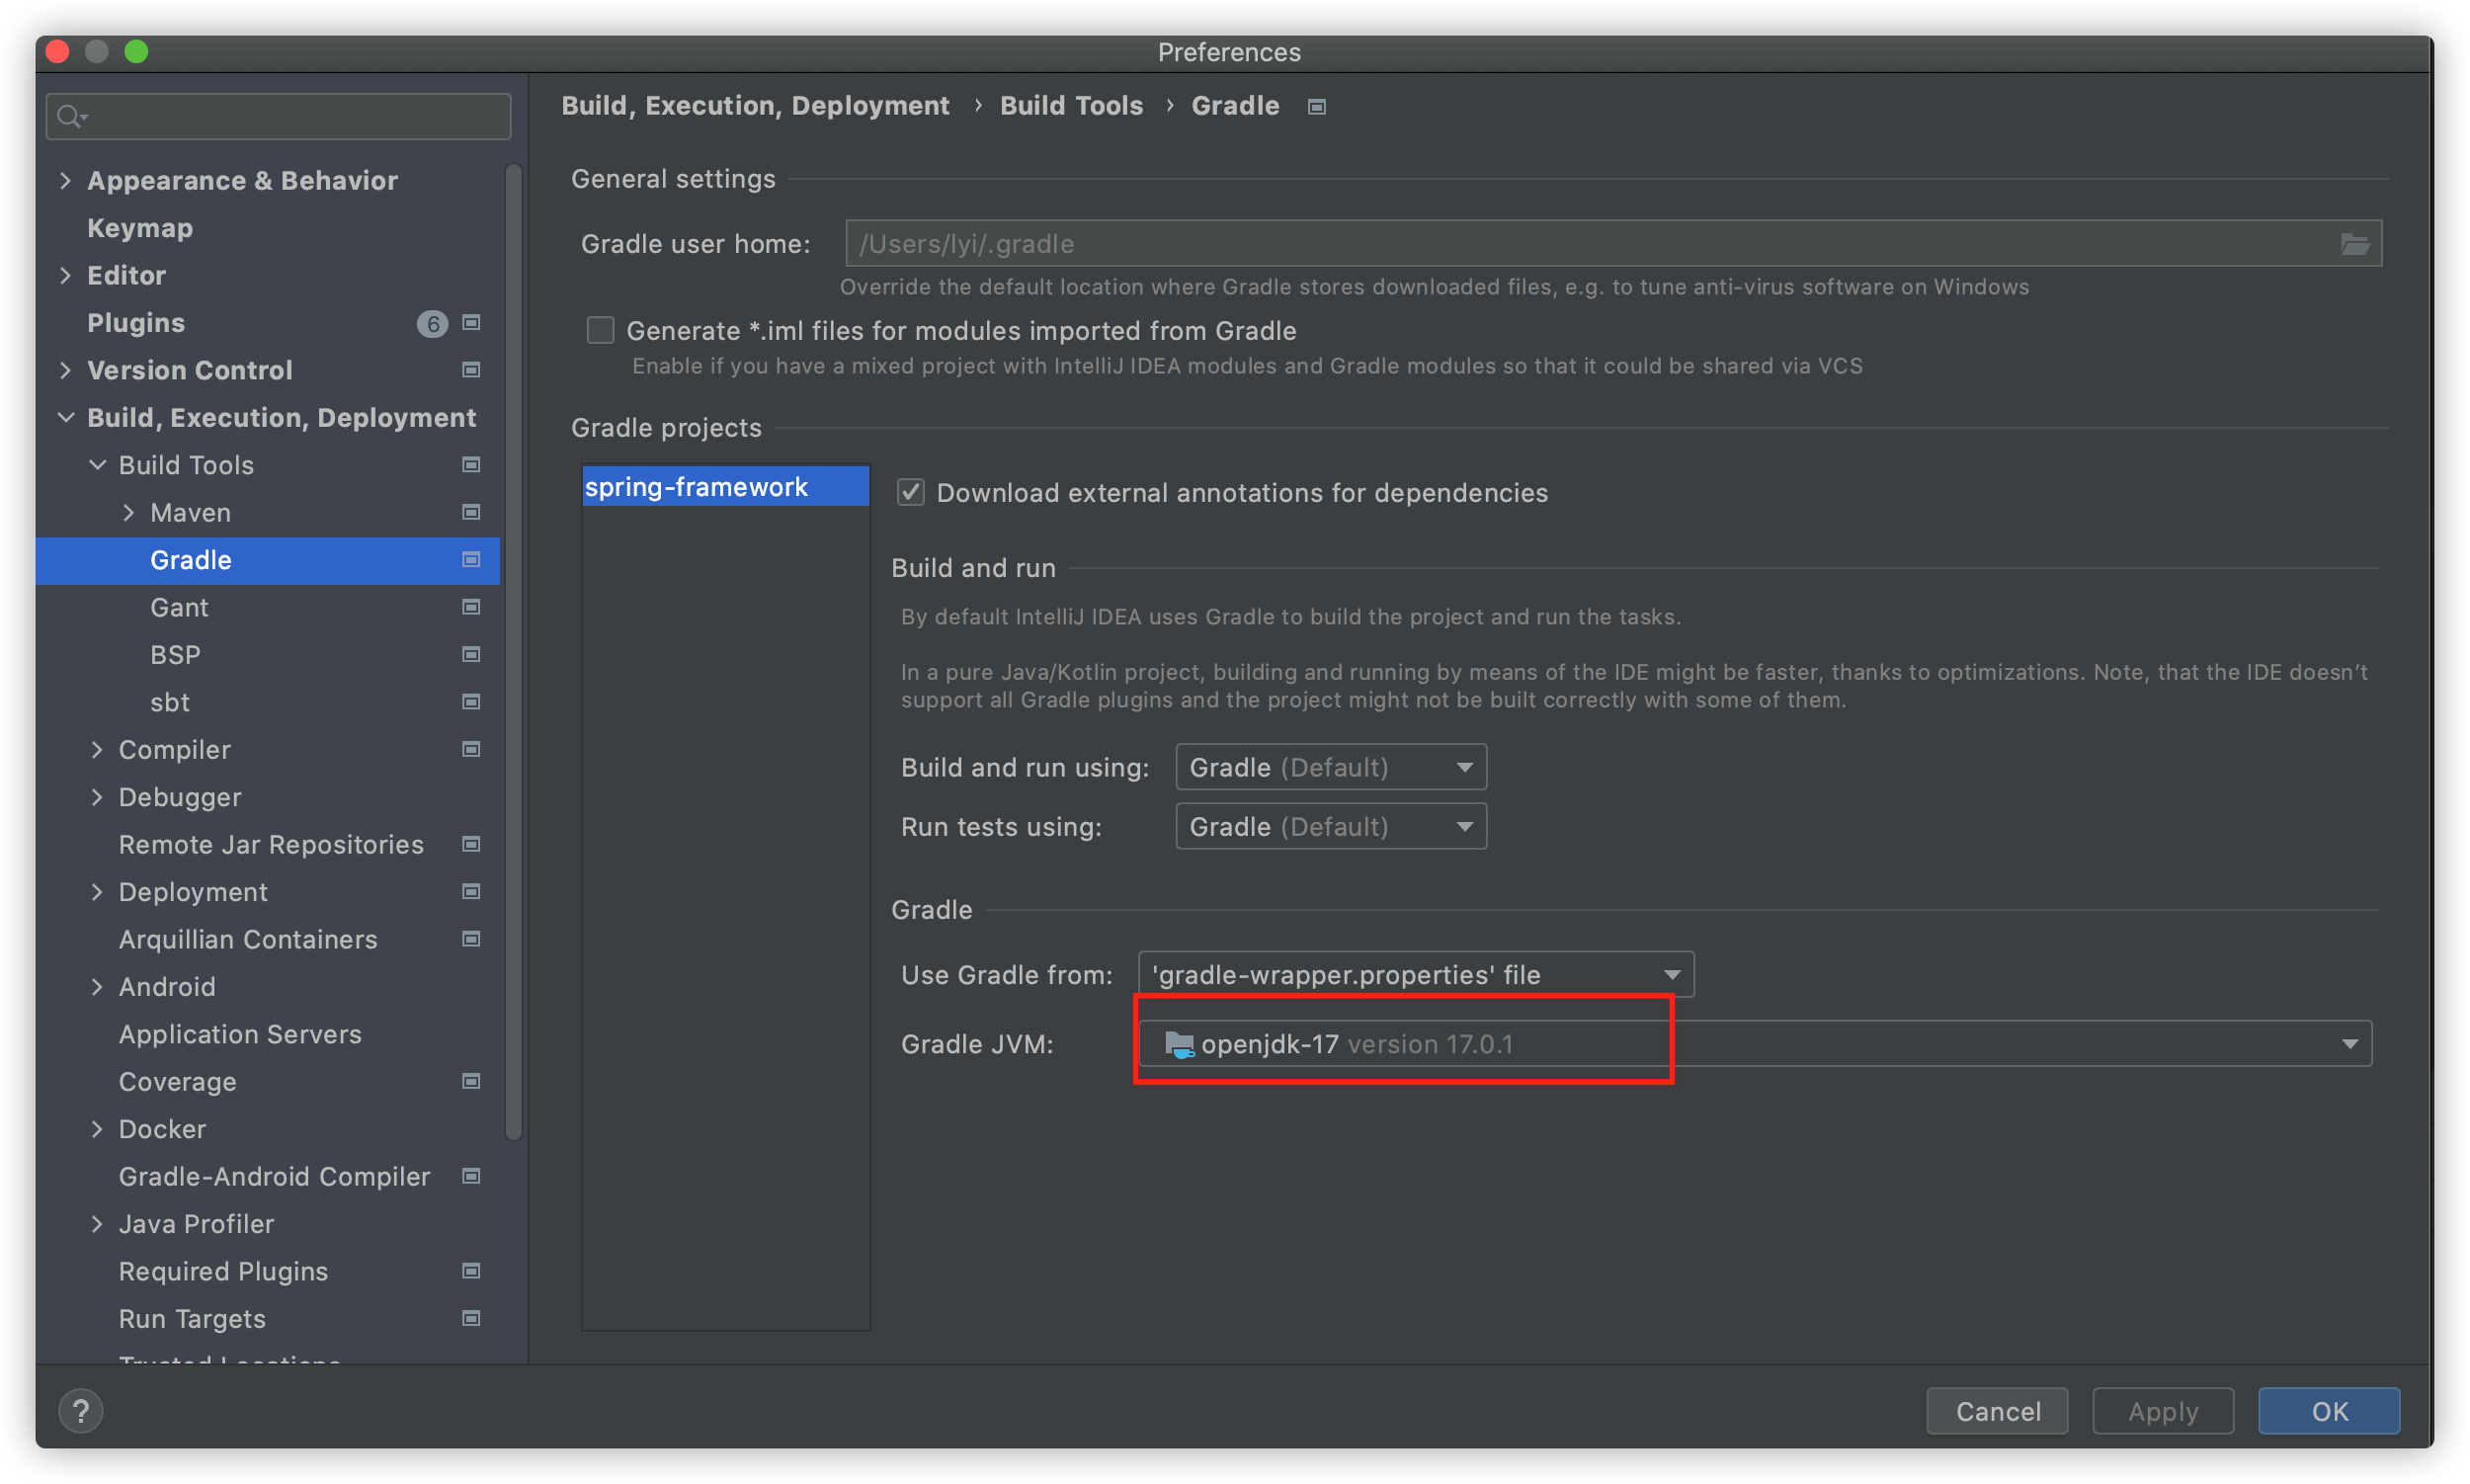Click the badge showing 6 next to Plugins
Viewport: 2470px width, 1484px height.
click(431, 323)
